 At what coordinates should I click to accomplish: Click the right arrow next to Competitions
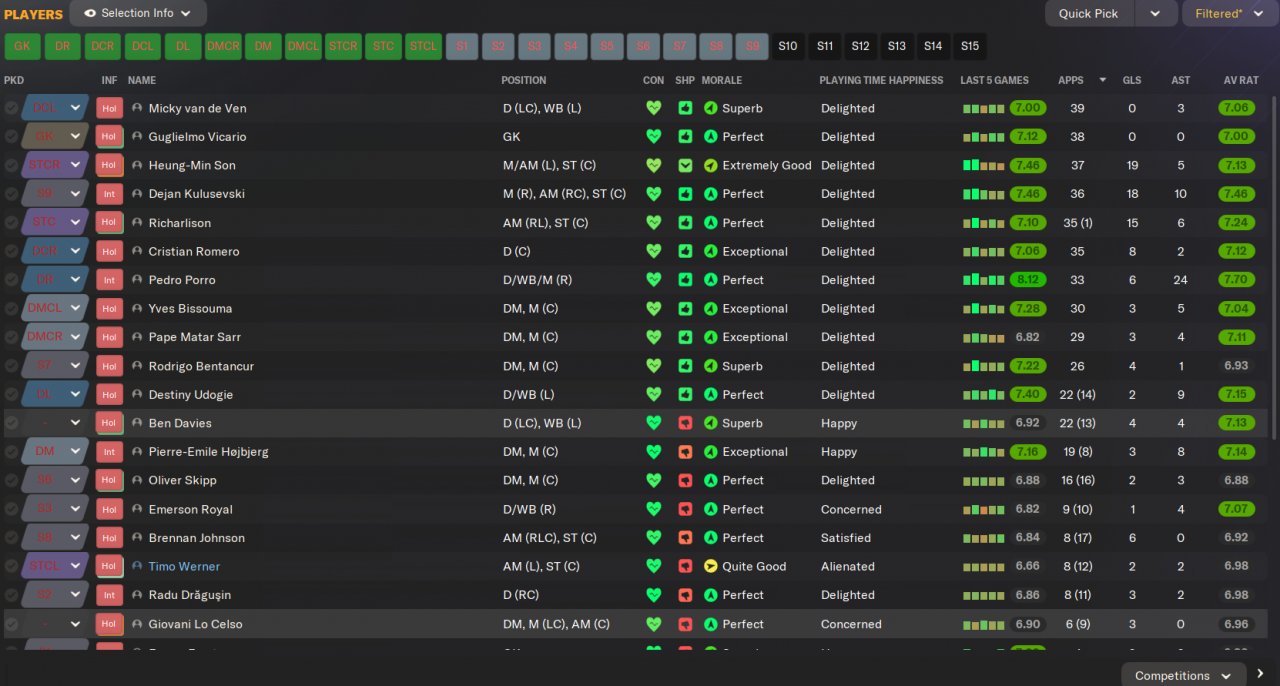1260,674
